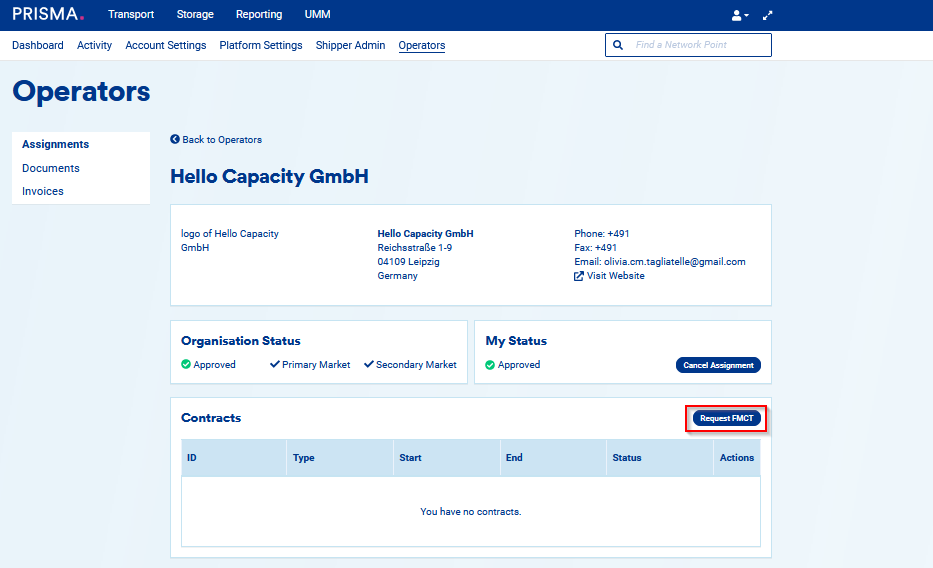Open the Reporting menu
This screenshot has width=933, height=568.
click(x=259, y=14)
